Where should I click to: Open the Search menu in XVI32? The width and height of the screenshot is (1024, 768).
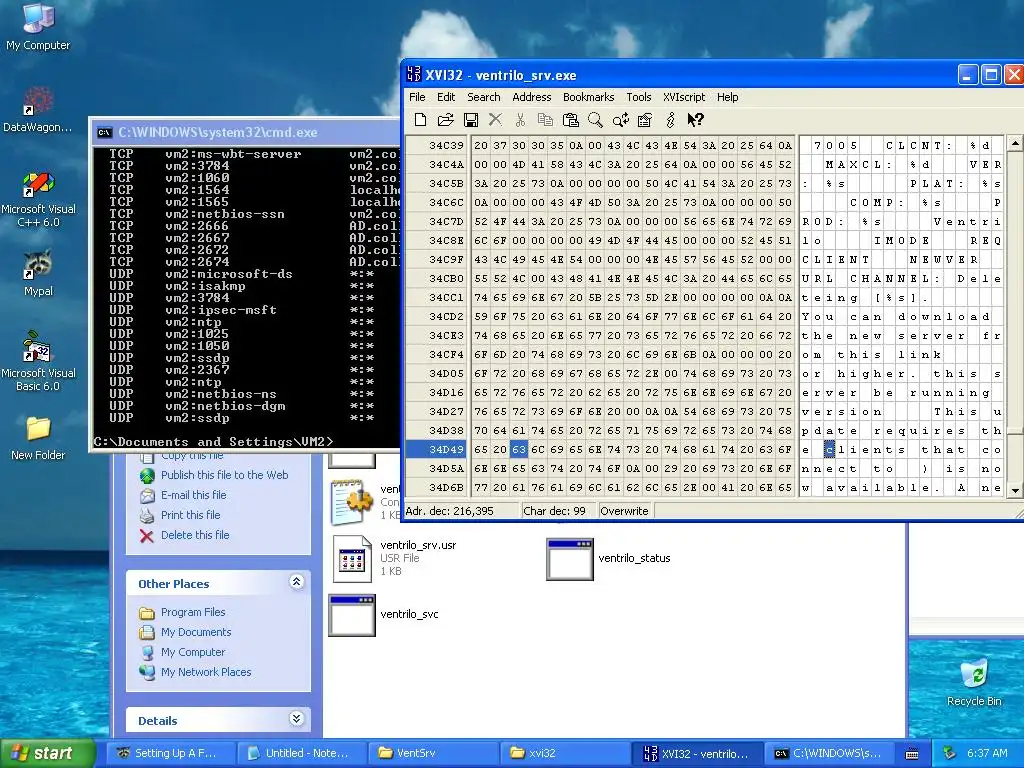pyautogui.click(x=483, y=97)
